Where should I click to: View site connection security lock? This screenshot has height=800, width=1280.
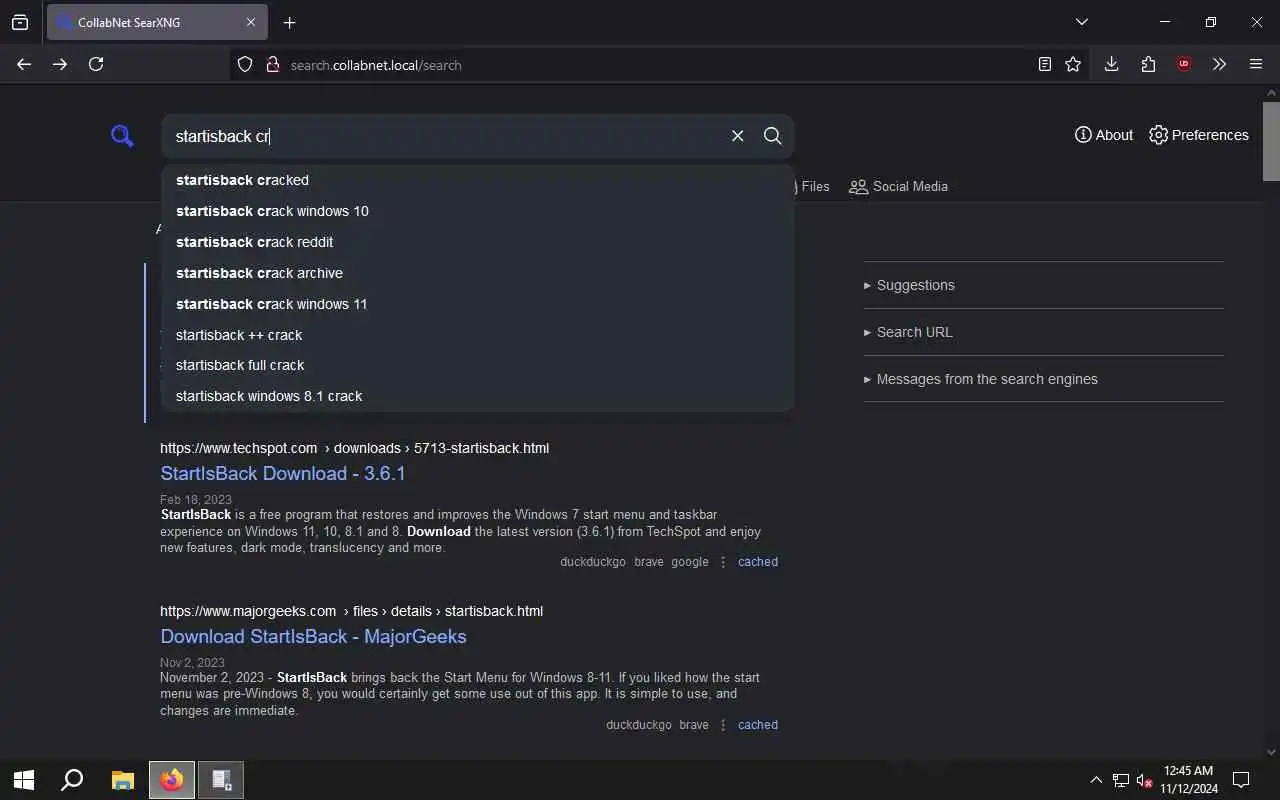272,64
